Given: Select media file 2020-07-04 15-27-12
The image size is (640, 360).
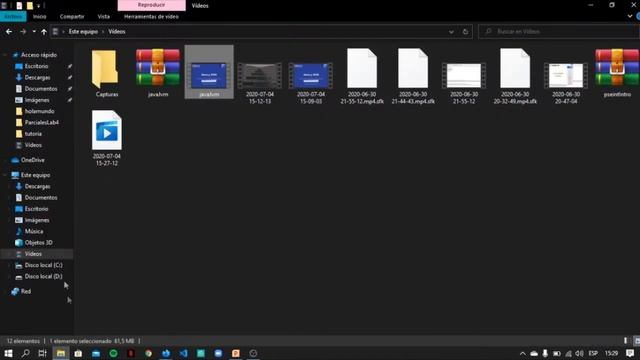Looking at the screenshot, I should coord(107,138).
